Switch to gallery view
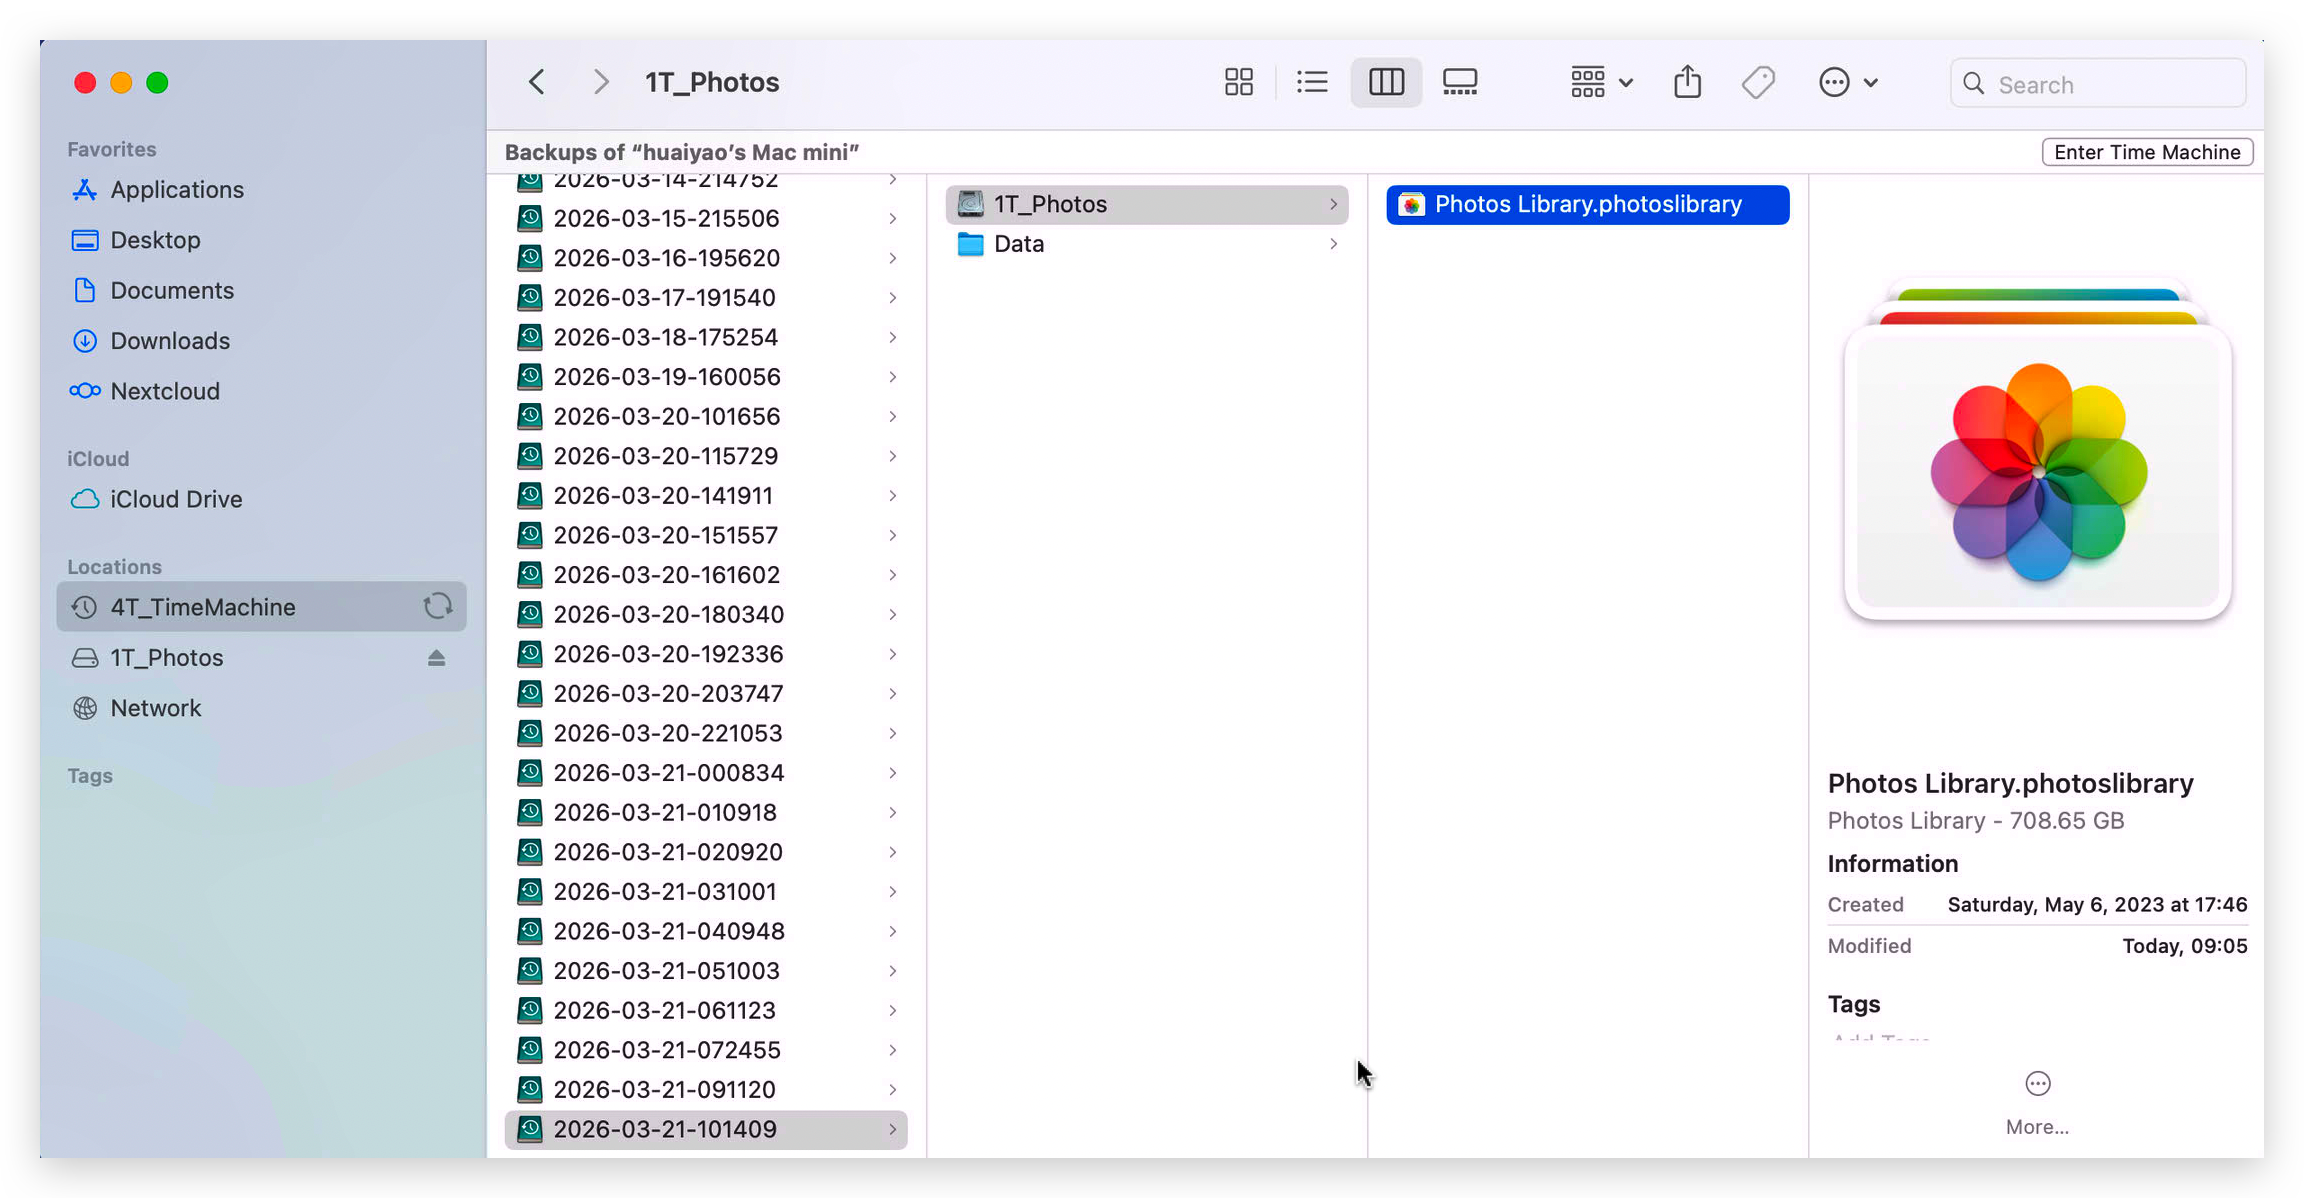 coord(1460,82)
